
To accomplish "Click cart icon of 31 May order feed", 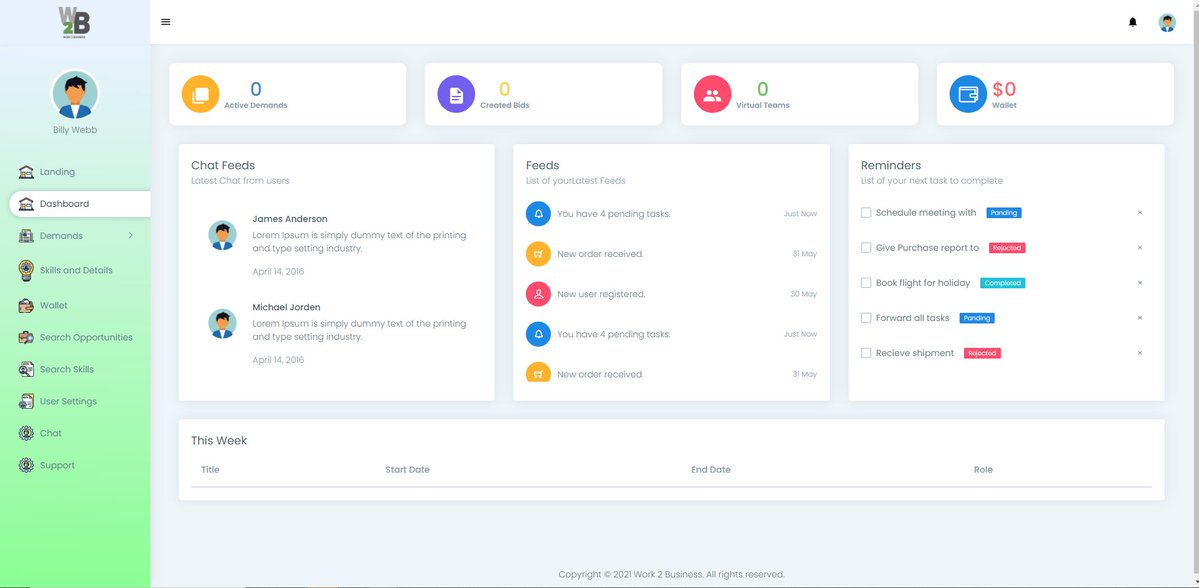I will point(538,254).
